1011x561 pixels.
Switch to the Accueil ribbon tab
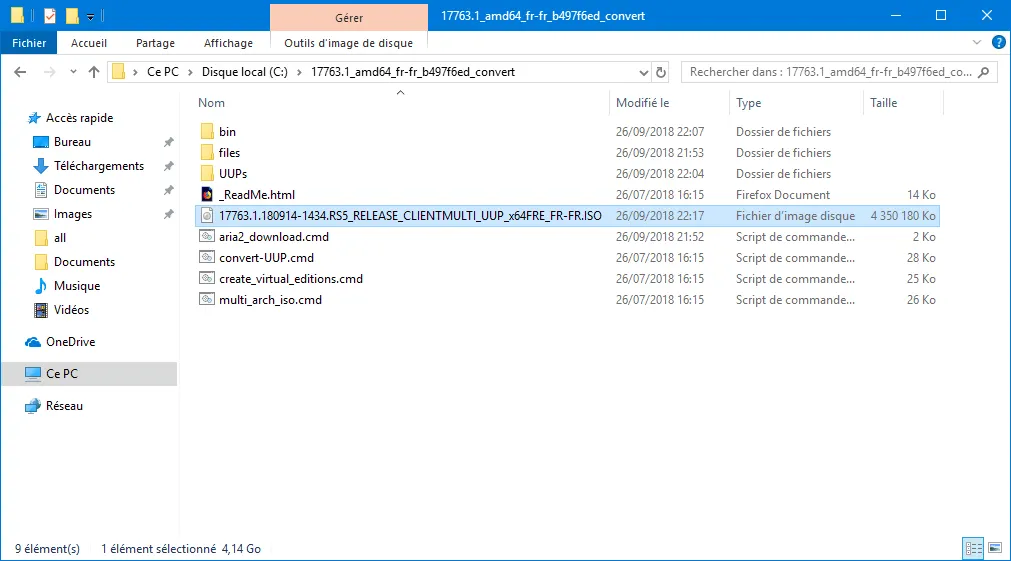coord(89,43)
